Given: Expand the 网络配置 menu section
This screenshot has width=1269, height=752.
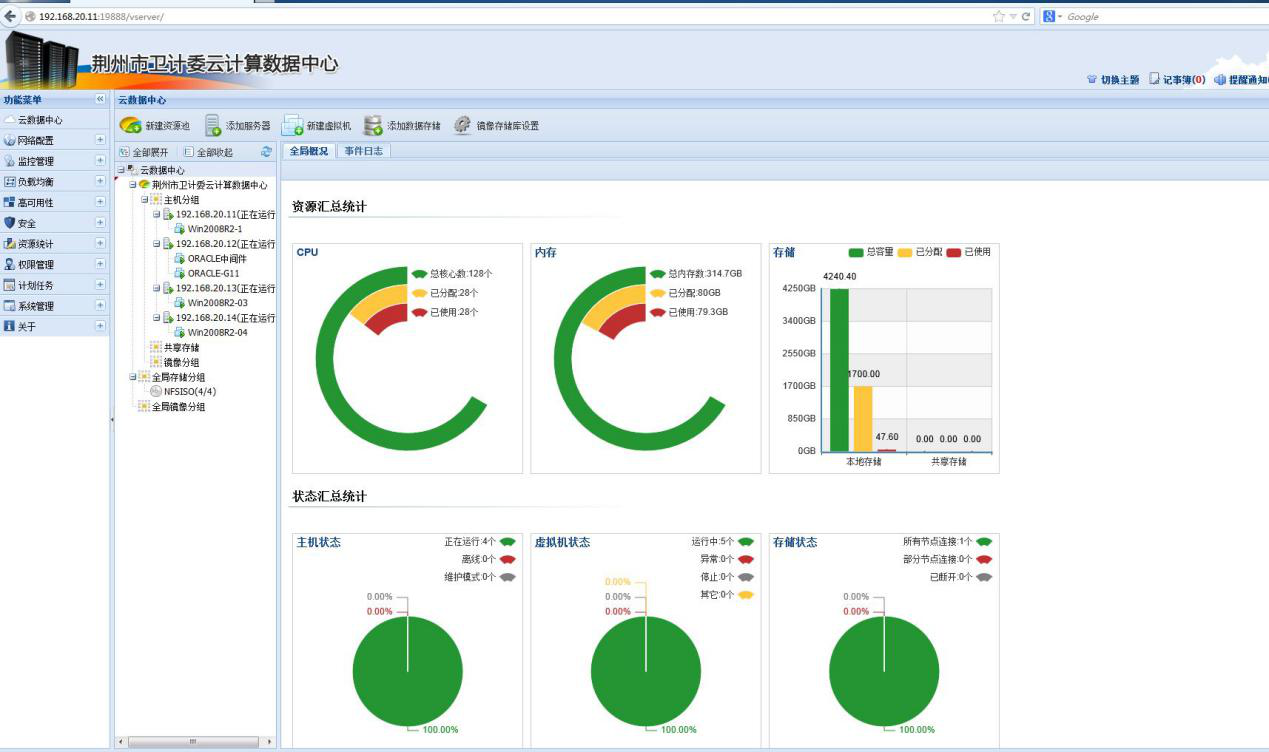Looking at the screenshot, I should coord(100,140).
